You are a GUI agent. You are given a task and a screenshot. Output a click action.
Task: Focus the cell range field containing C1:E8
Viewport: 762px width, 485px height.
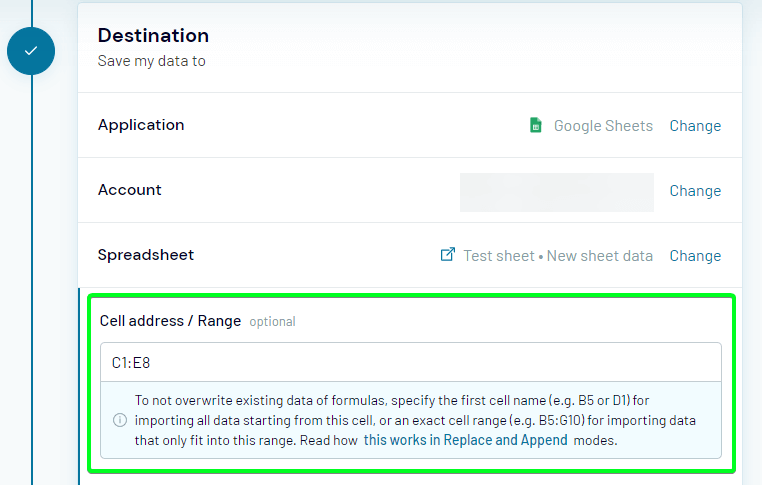[x=411, y=363]
